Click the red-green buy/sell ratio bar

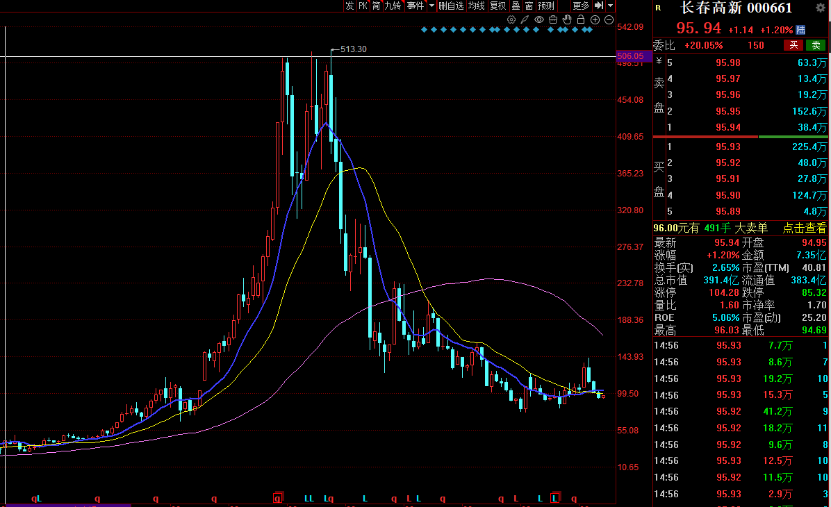click(x=741, y=138)
